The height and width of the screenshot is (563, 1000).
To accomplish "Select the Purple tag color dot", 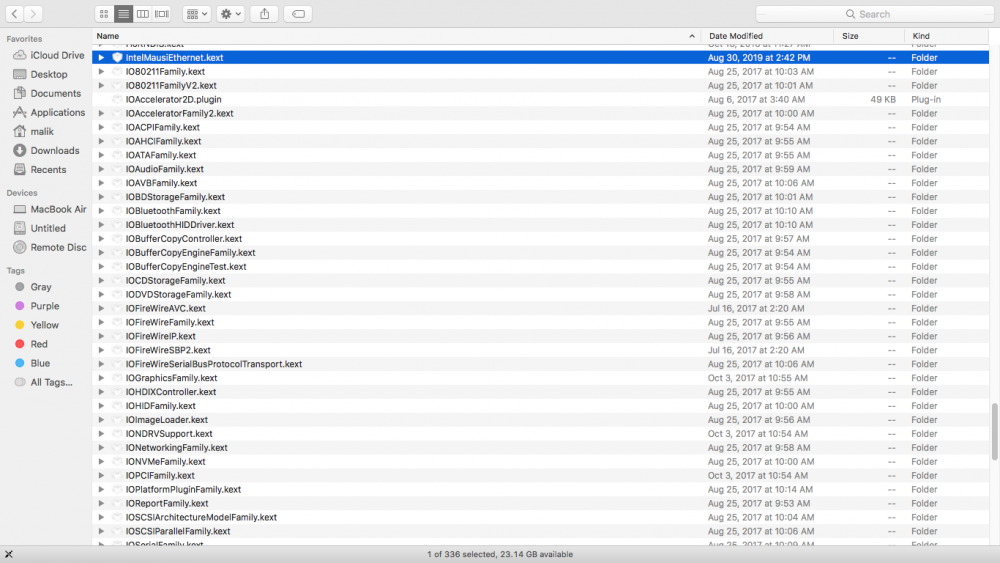I will [x=20, y=306].
